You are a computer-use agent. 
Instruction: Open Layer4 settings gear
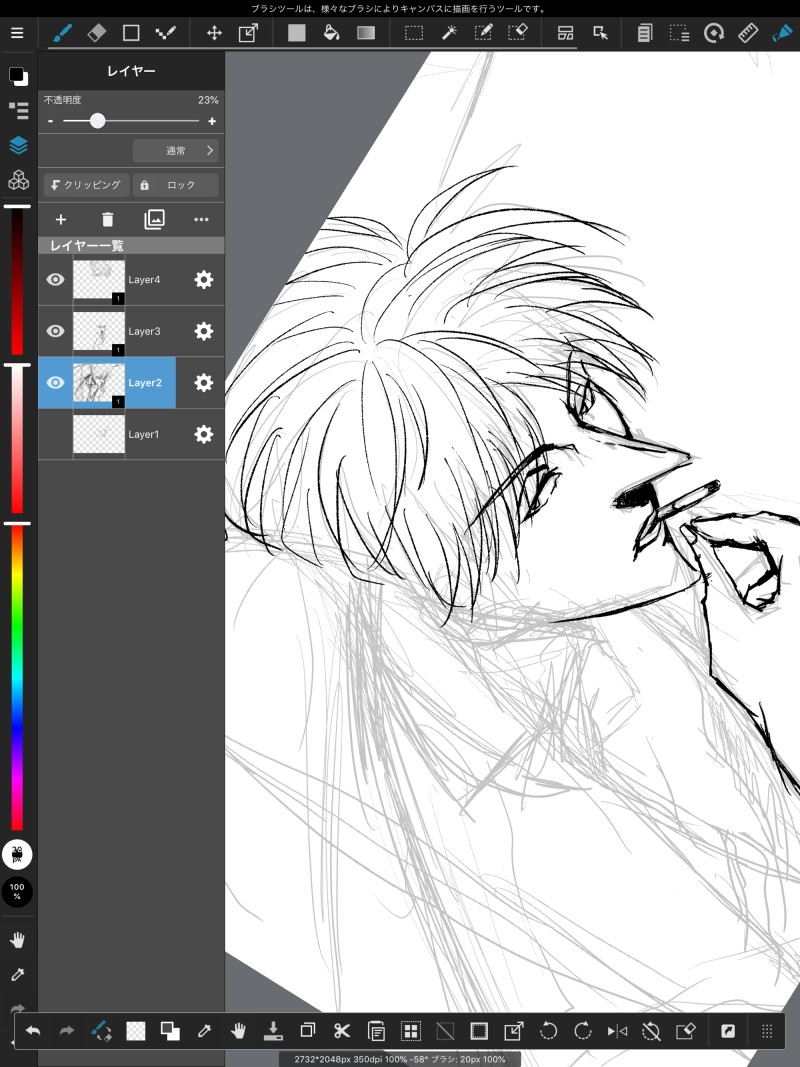click(x=203, y=280)
